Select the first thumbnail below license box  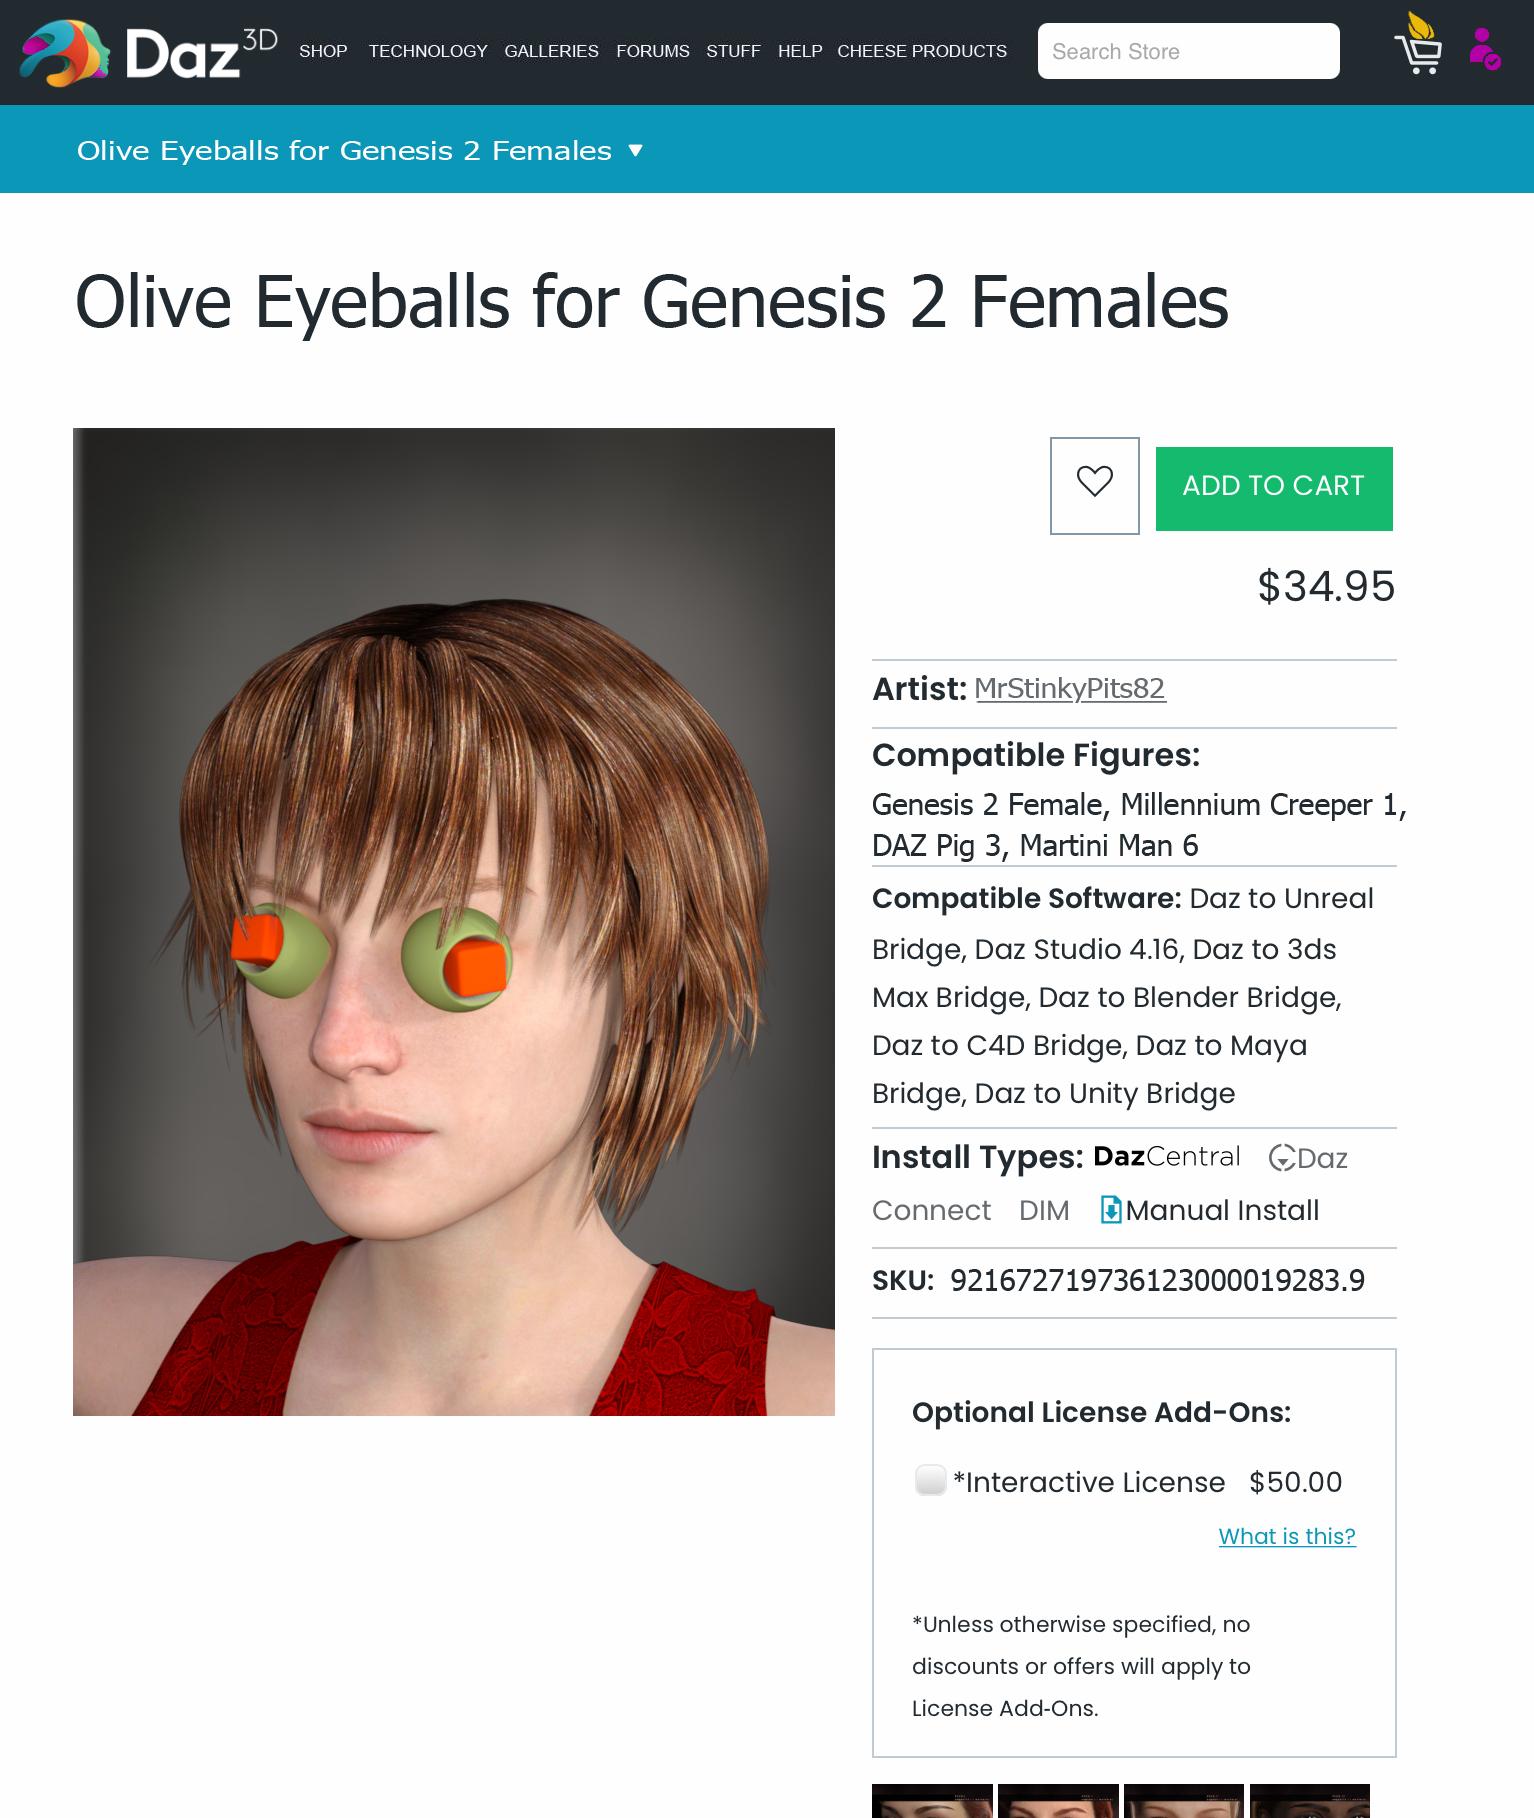click(932, 1800)
